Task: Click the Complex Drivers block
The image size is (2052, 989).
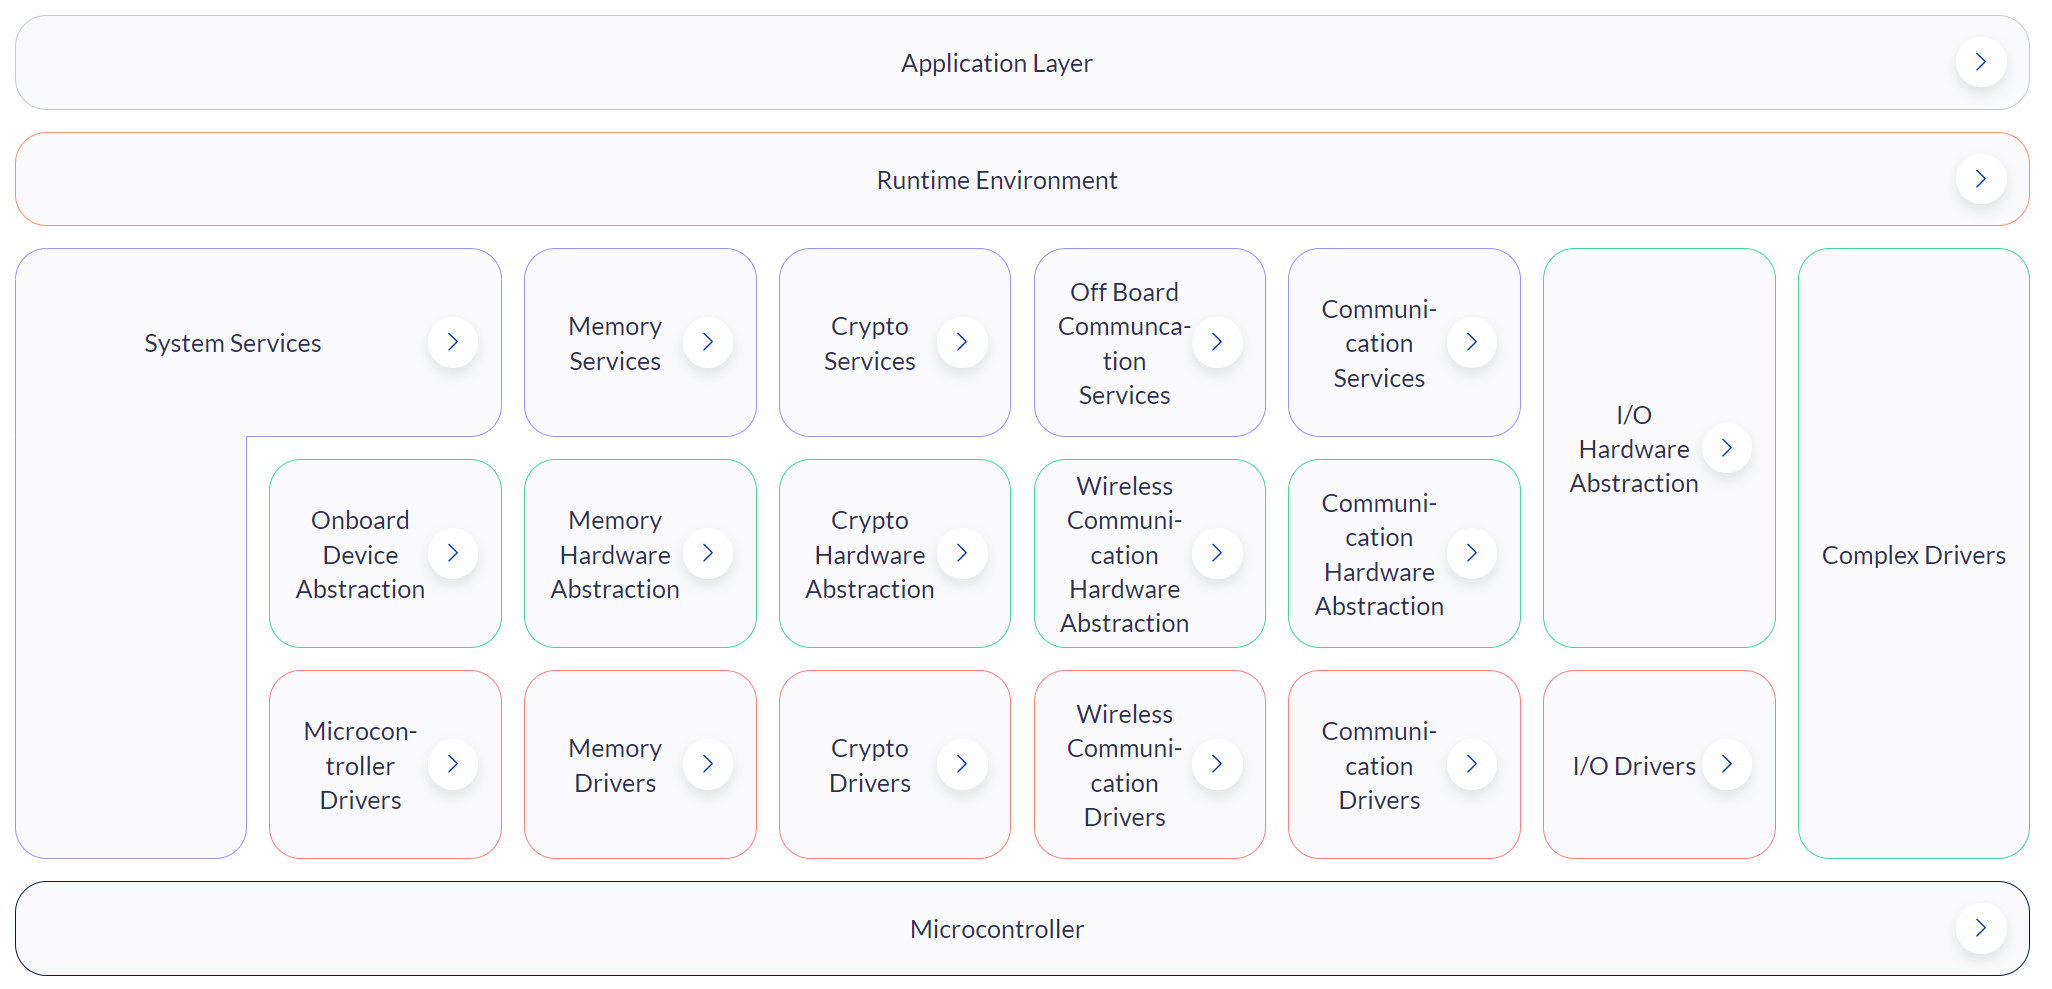Action: click(x=1913, y=554)
